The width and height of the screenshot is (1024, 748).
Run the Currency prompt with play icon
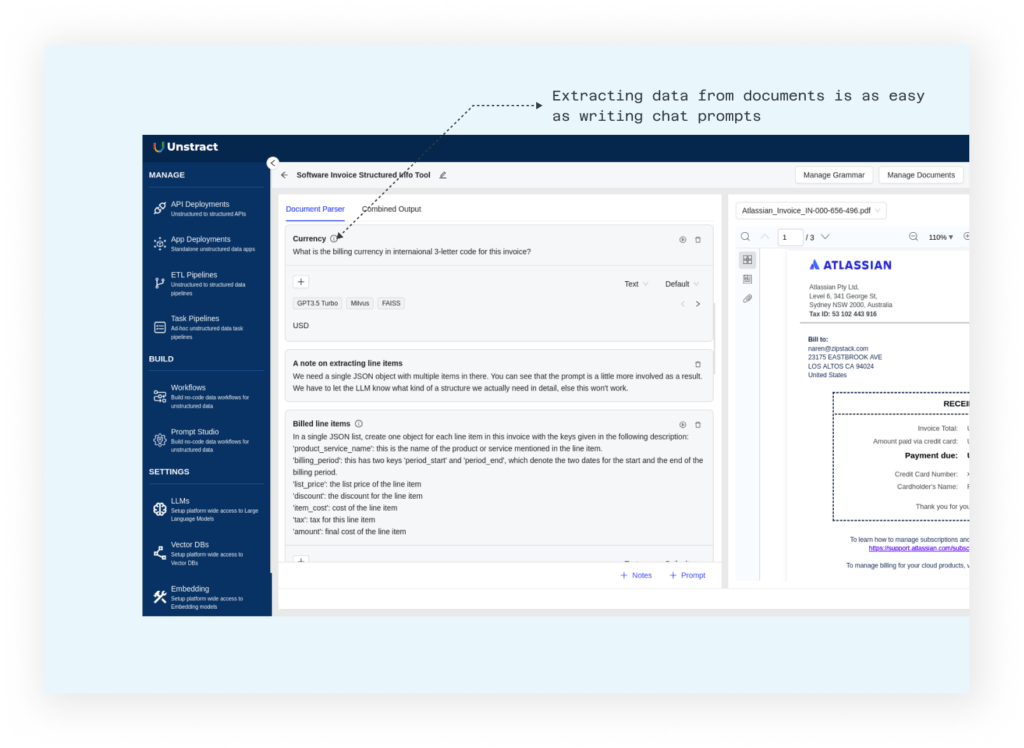click(683, 239)
